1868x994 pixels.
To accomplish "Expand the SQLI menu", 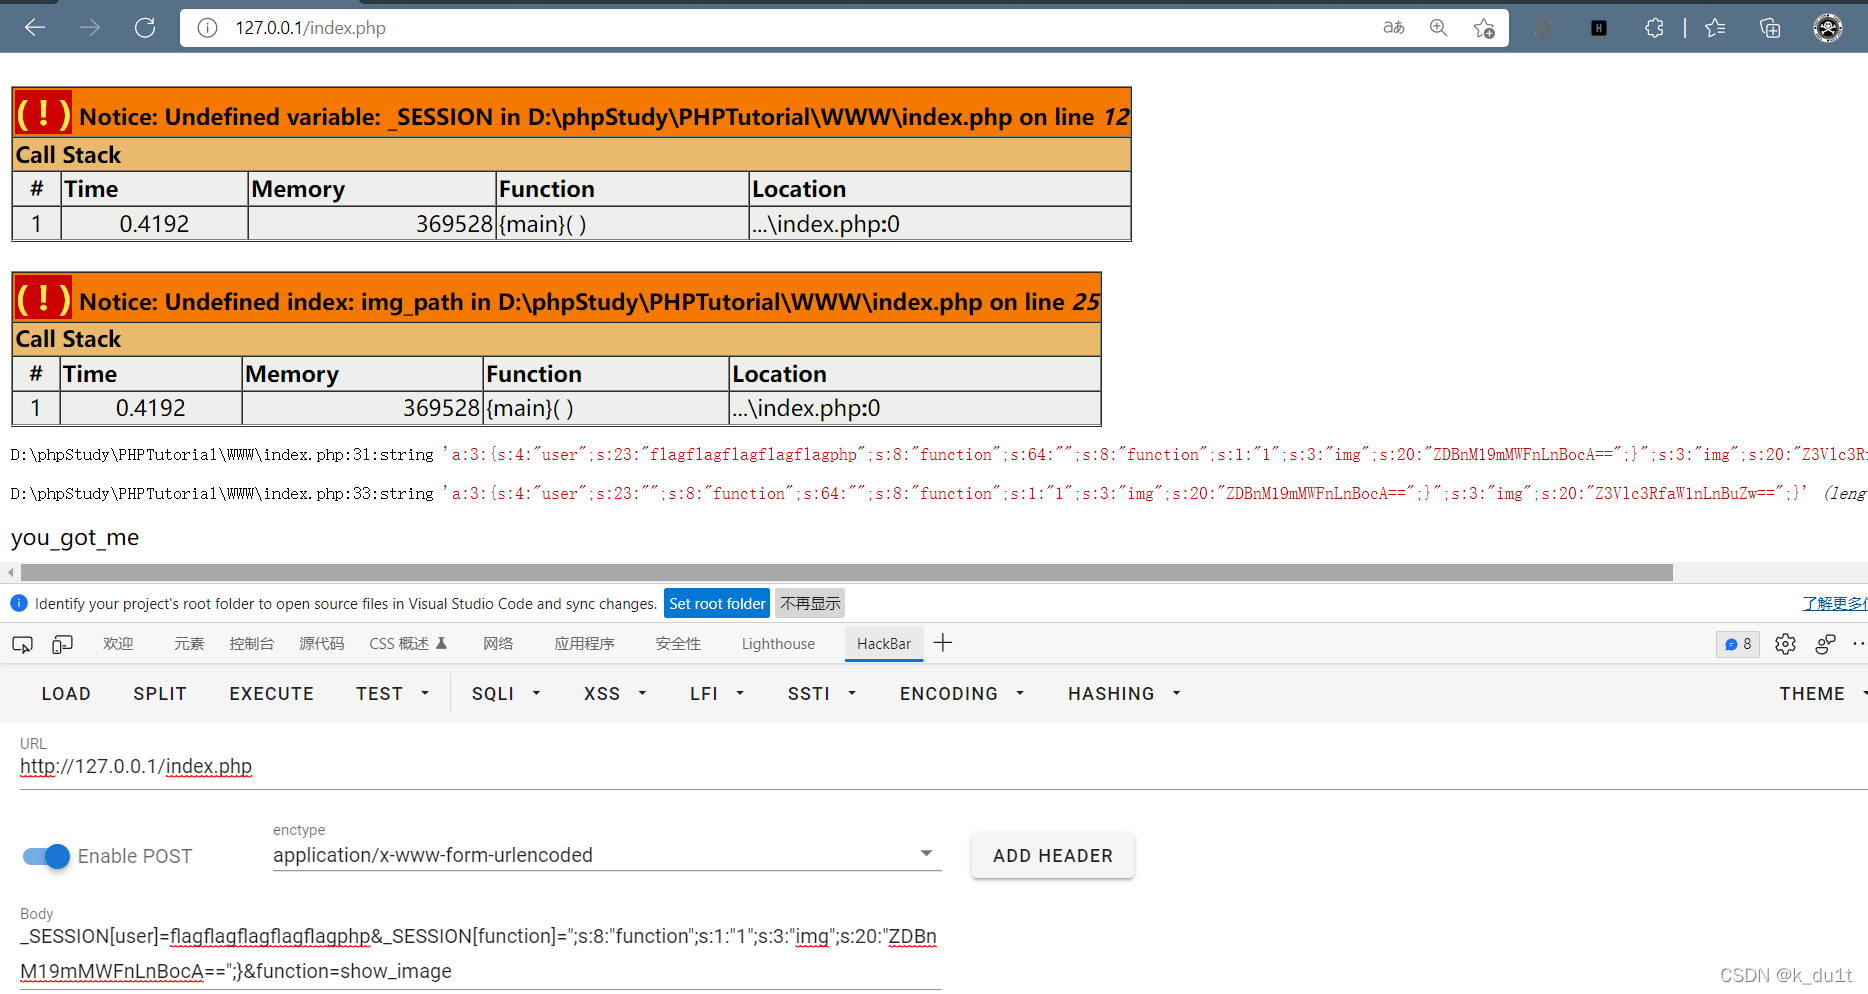I will (506, 694).
